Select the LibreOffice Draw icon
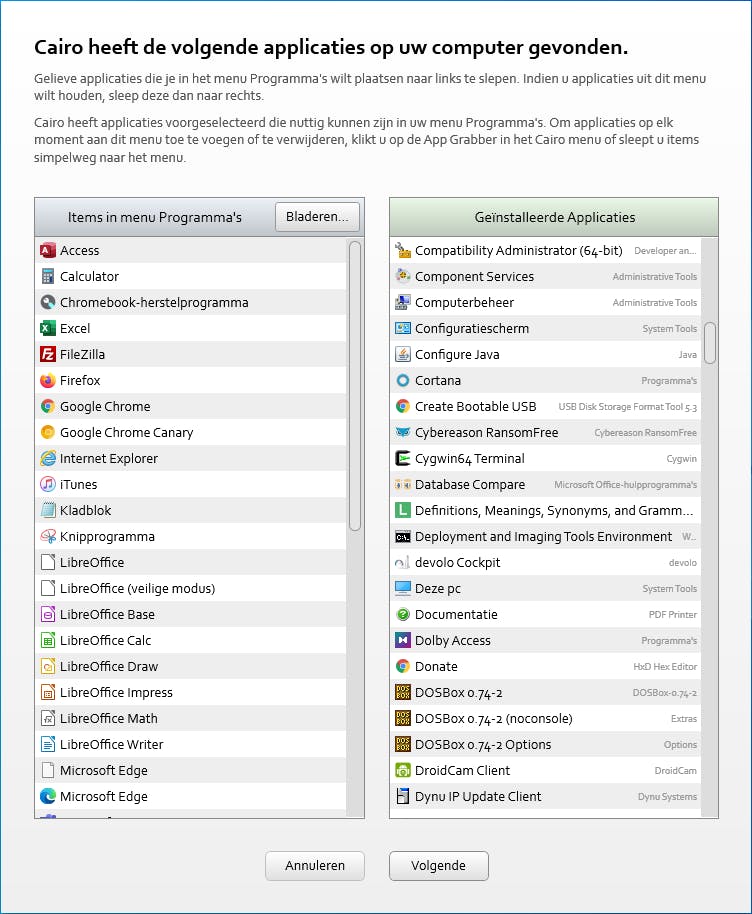Viewport: 752px width, 914px height. click(48, 666)
